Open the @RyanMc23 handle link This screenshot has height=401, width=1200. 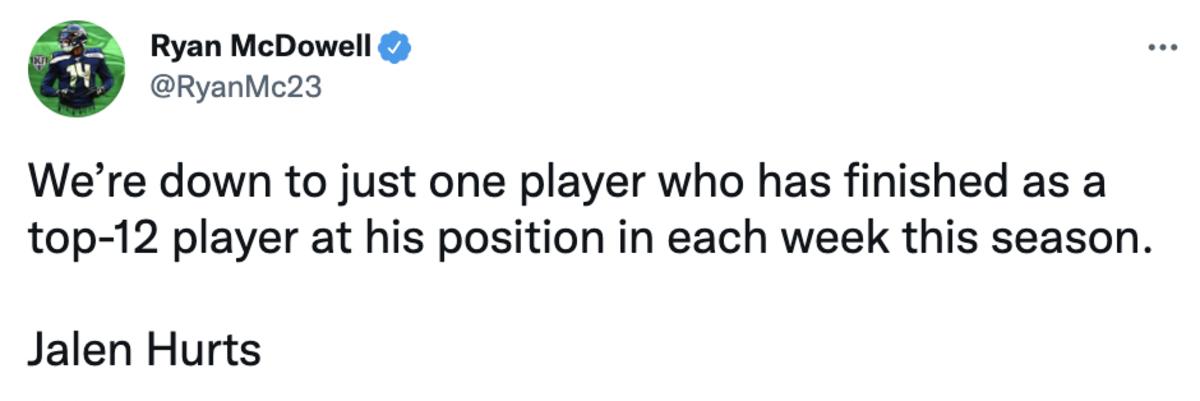(x=235, y=88)
